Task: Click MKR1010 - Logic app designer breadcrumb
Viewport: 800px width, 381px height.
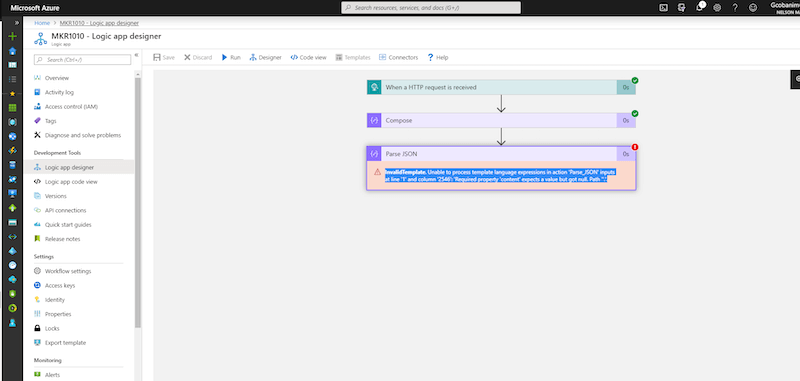Action: point(99,23)
